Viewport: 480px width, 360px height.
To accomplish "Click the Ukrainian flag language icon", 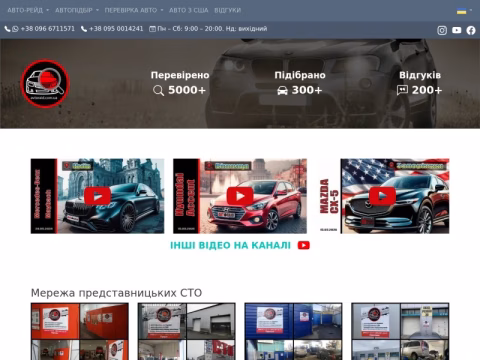I will 461,11.
